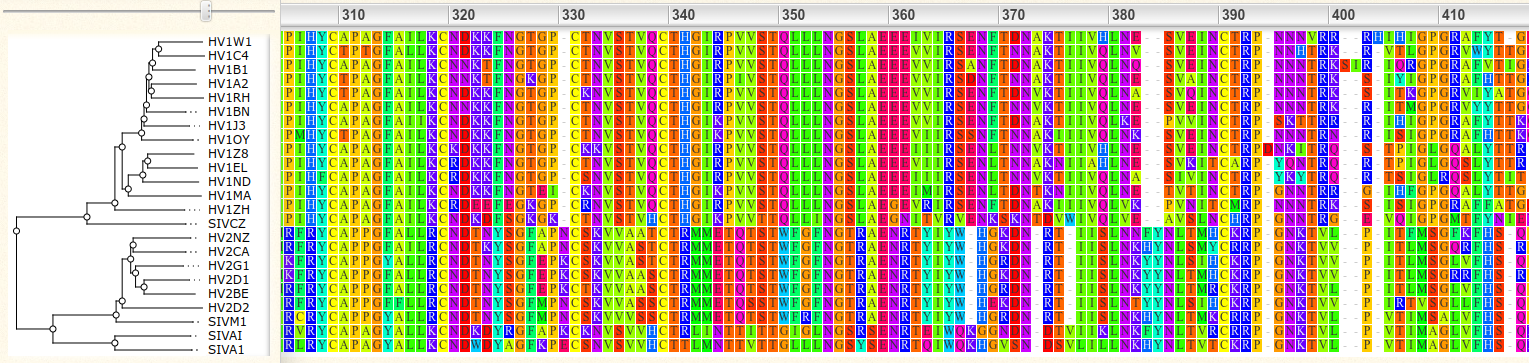Select tree leaf HV1ND
This screenshot has width=1529, height=363.
(229, 181)
